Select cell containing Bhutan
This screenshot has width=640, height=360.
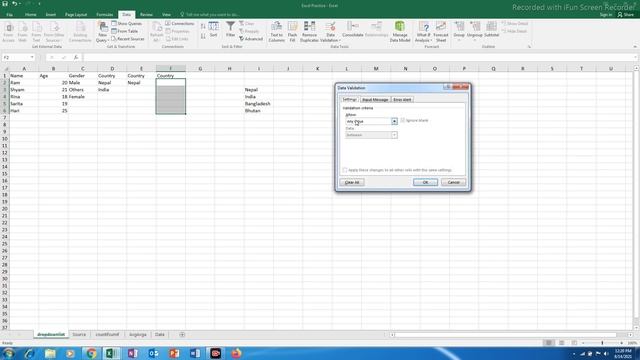click(x=259, y=111)
